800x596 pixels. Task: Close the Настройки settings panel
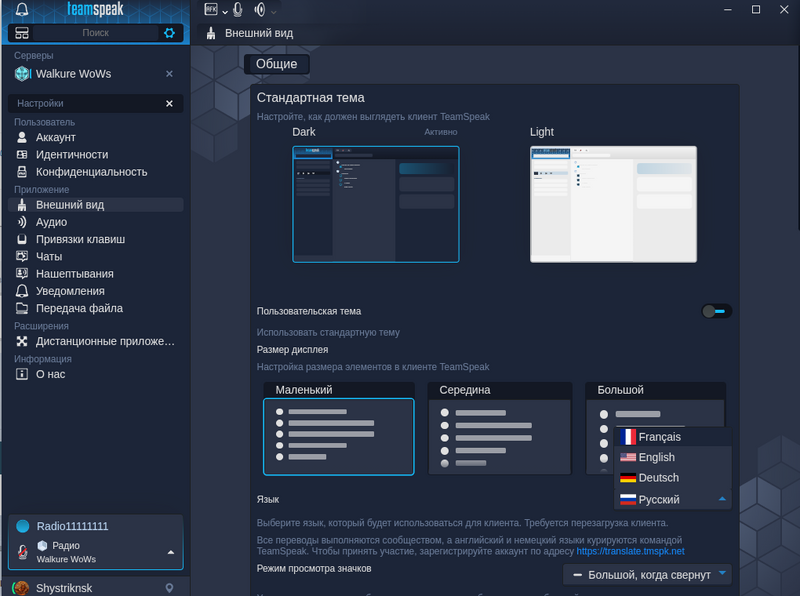click(169, 104)
